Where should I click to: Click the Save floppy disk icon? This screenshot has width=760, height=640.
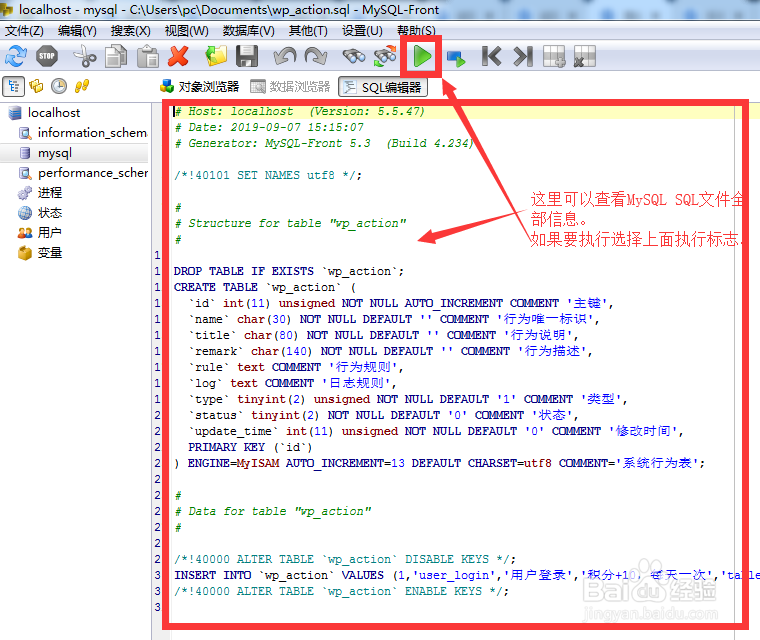click(247, 56)
